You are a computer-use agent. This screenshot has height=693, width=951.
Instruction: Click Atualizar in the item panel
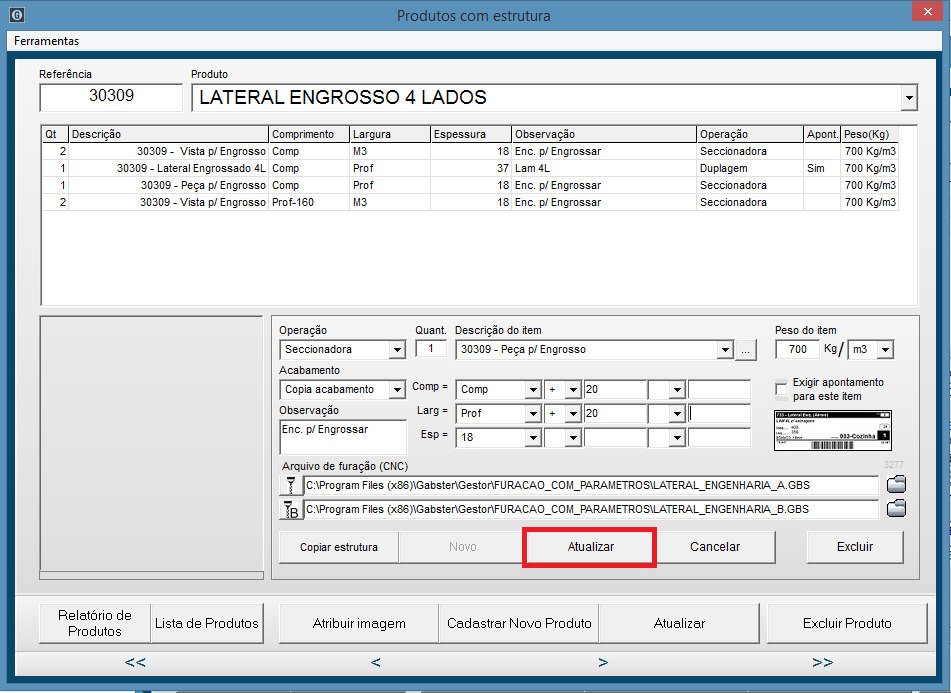tap(590, 547)
